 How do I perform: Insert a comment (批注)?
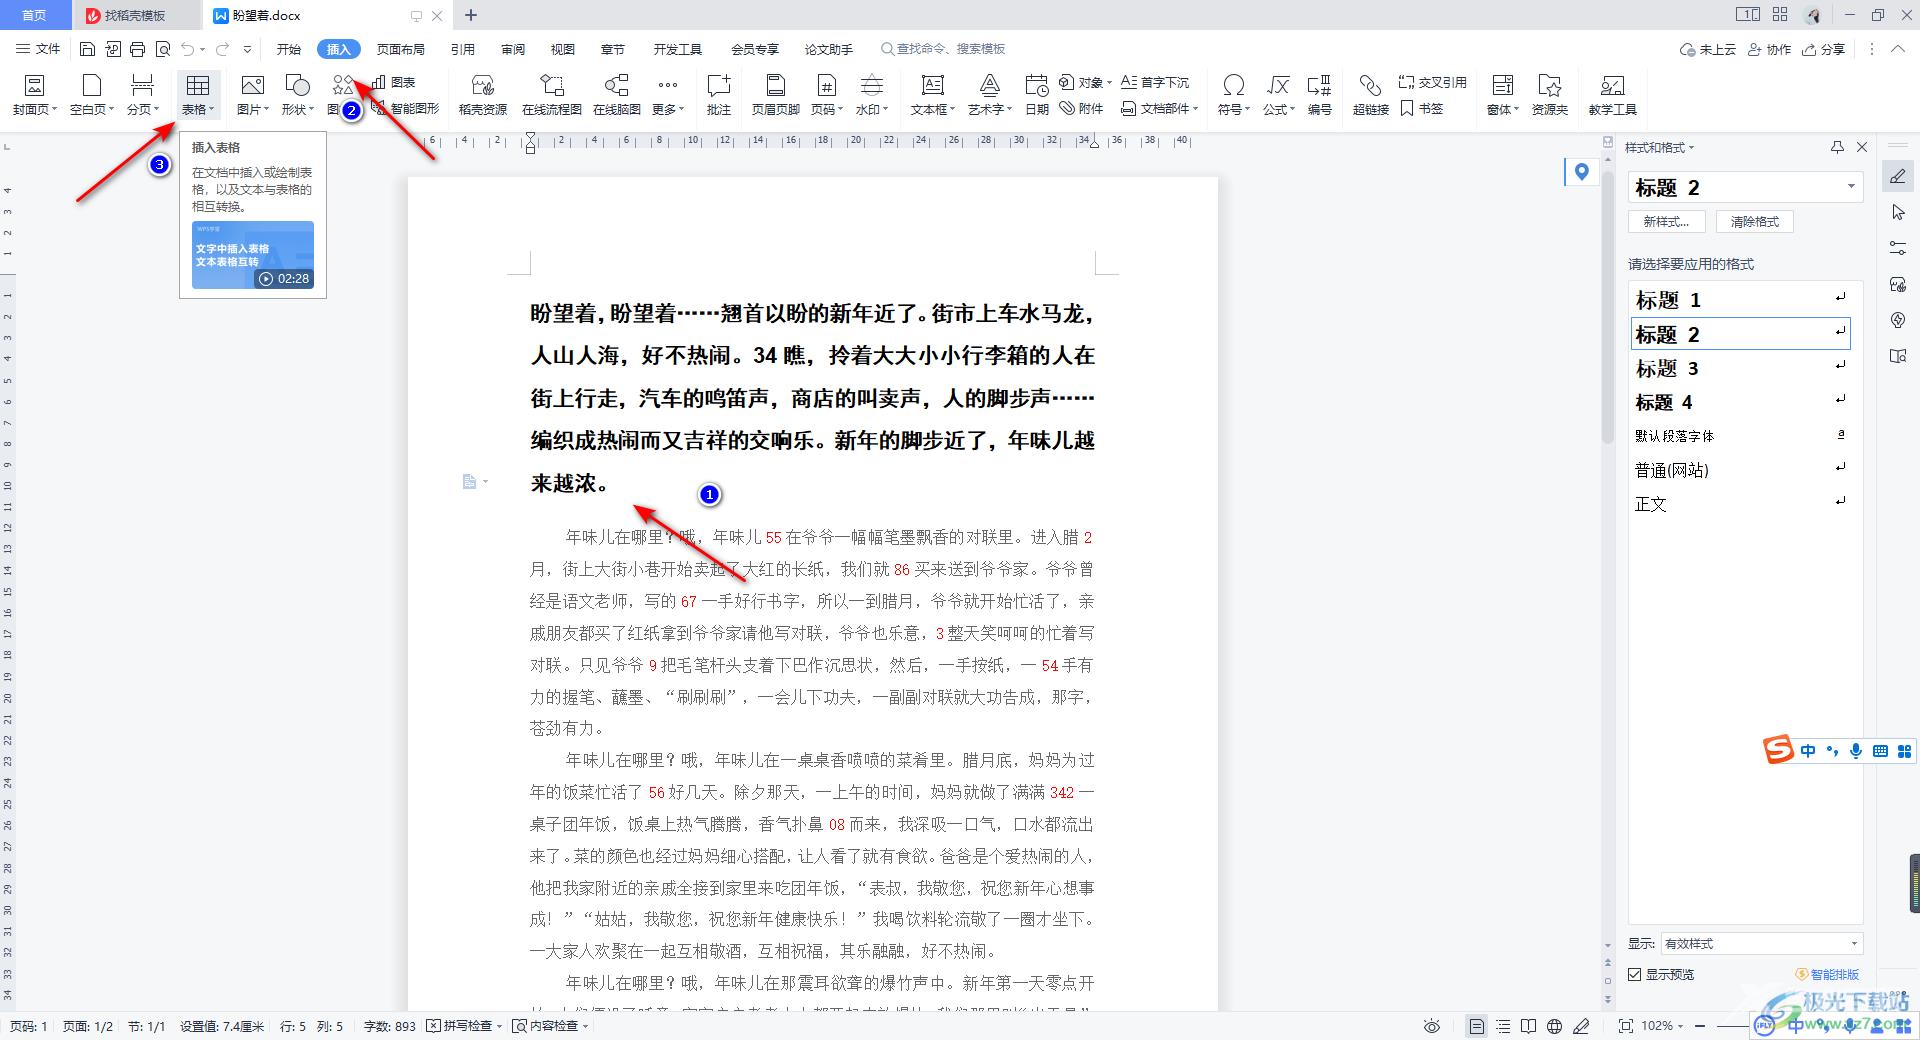click(719, 95)
